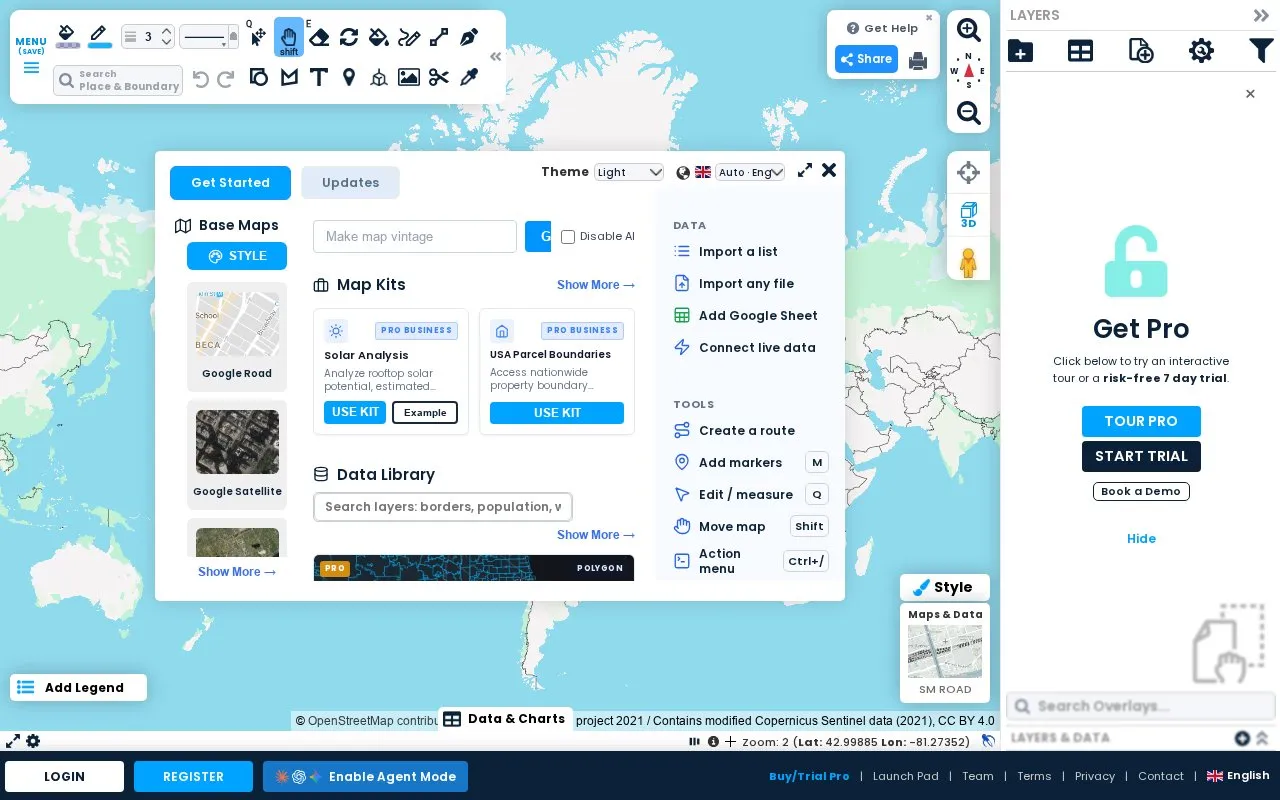1280x800 pixels.
Task: Open the MENU (save) hamburger
Action: [31, 56]
